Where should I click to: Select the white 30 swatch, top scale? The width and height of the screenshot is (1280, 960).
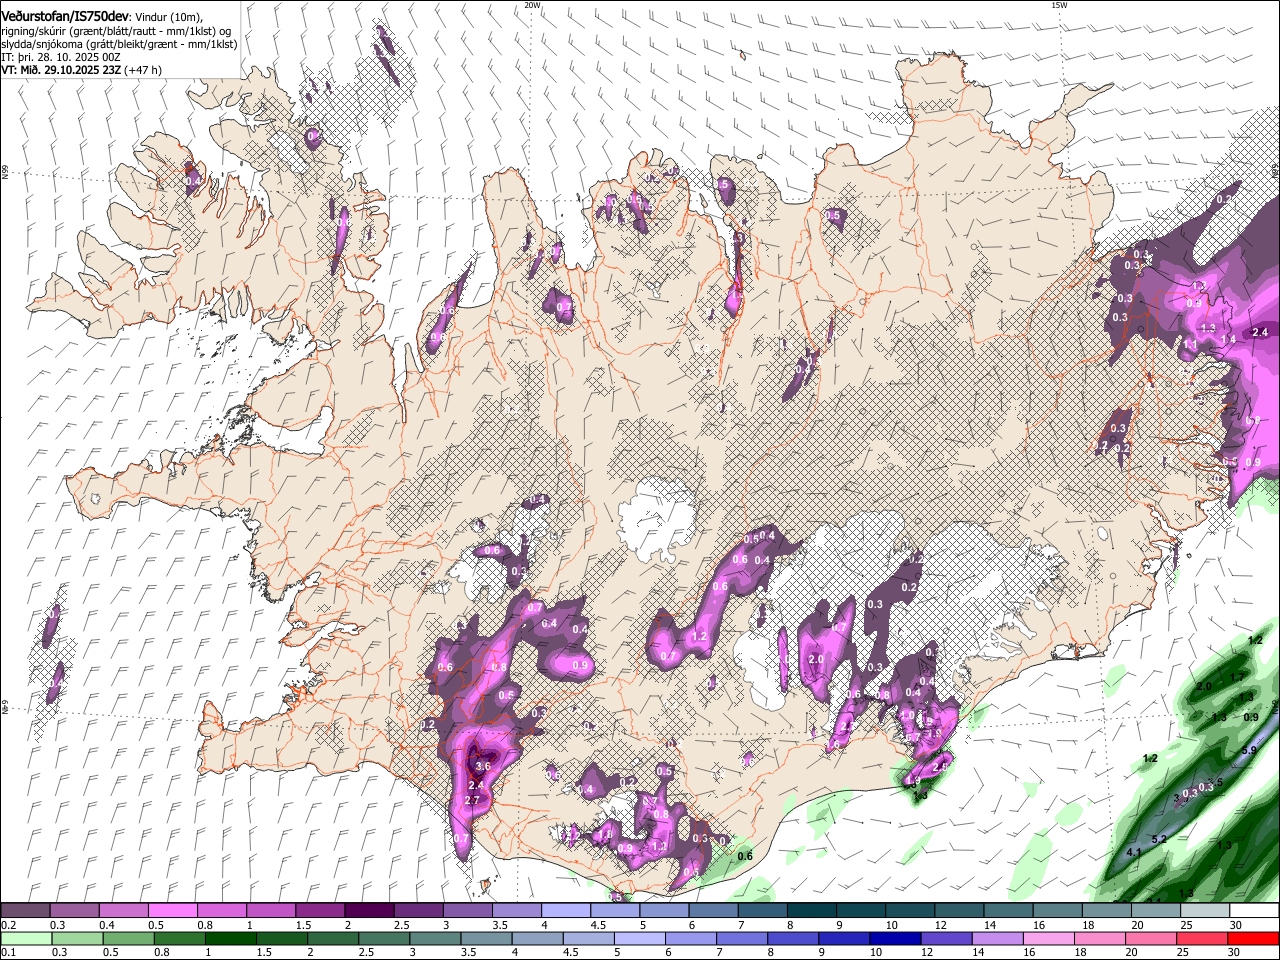(1255, 910)
